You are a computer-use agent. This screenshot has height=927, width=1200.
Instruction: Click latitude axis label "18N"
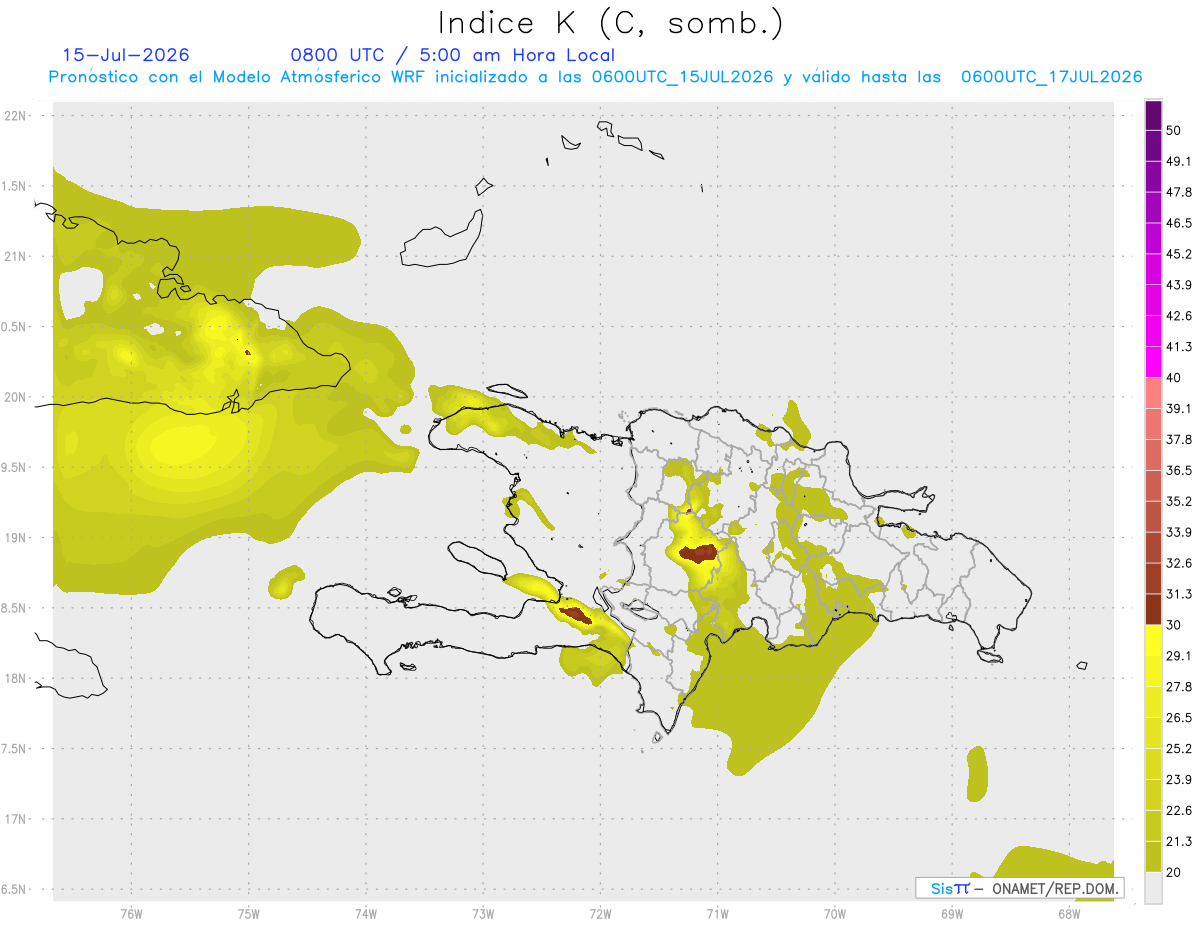17,678
